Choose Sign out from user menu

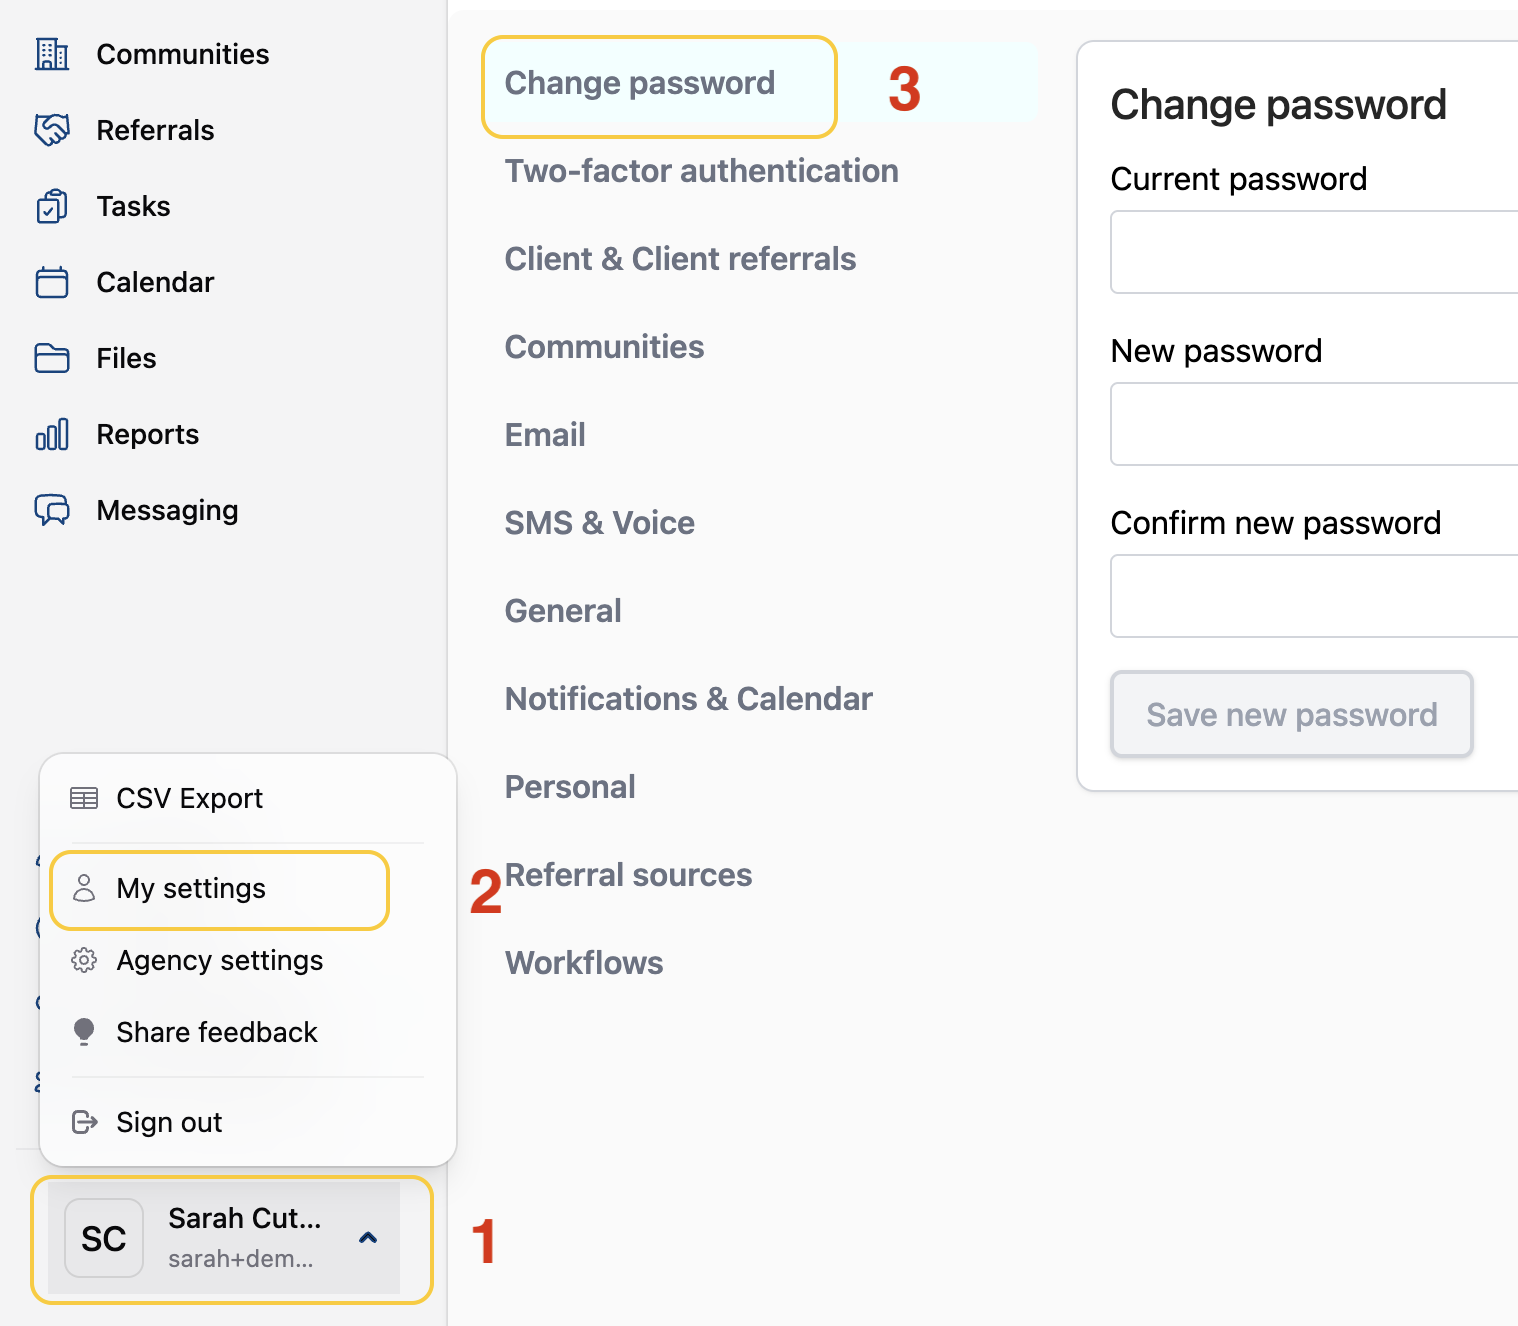(x=169, y=1122)
